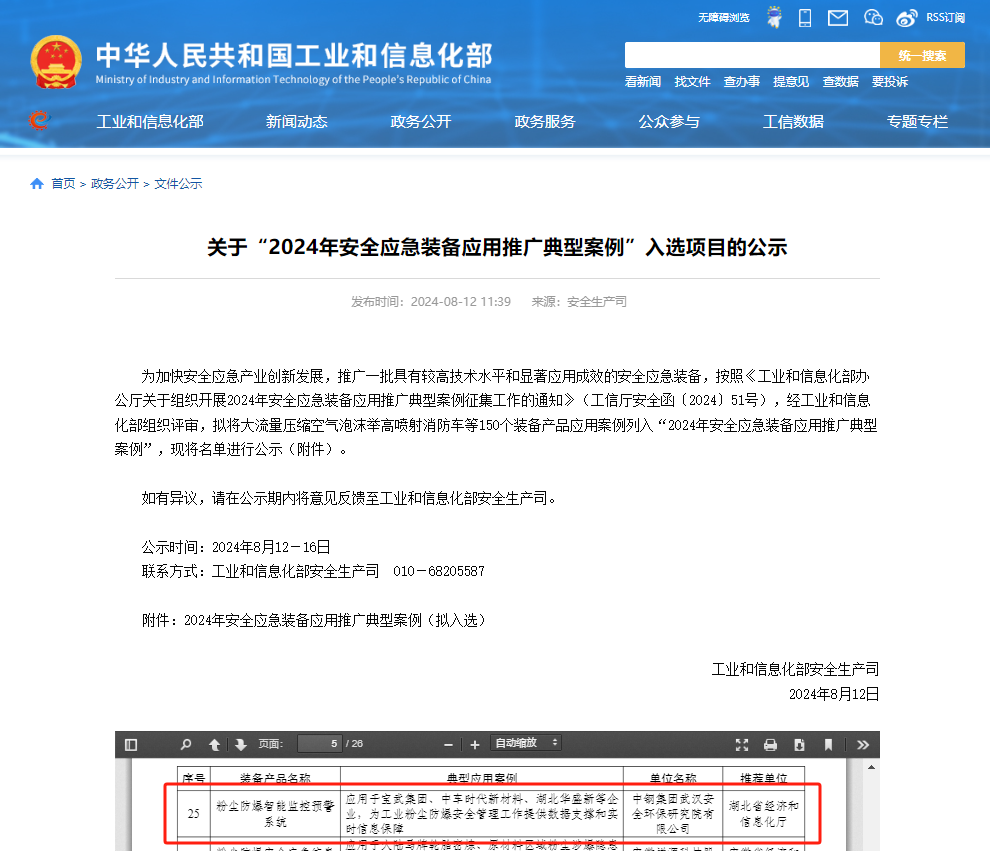The image size is (990, 851).
Task: Click the 工业和信息化部安全生产司 signature line
Action: coord(796,669)
